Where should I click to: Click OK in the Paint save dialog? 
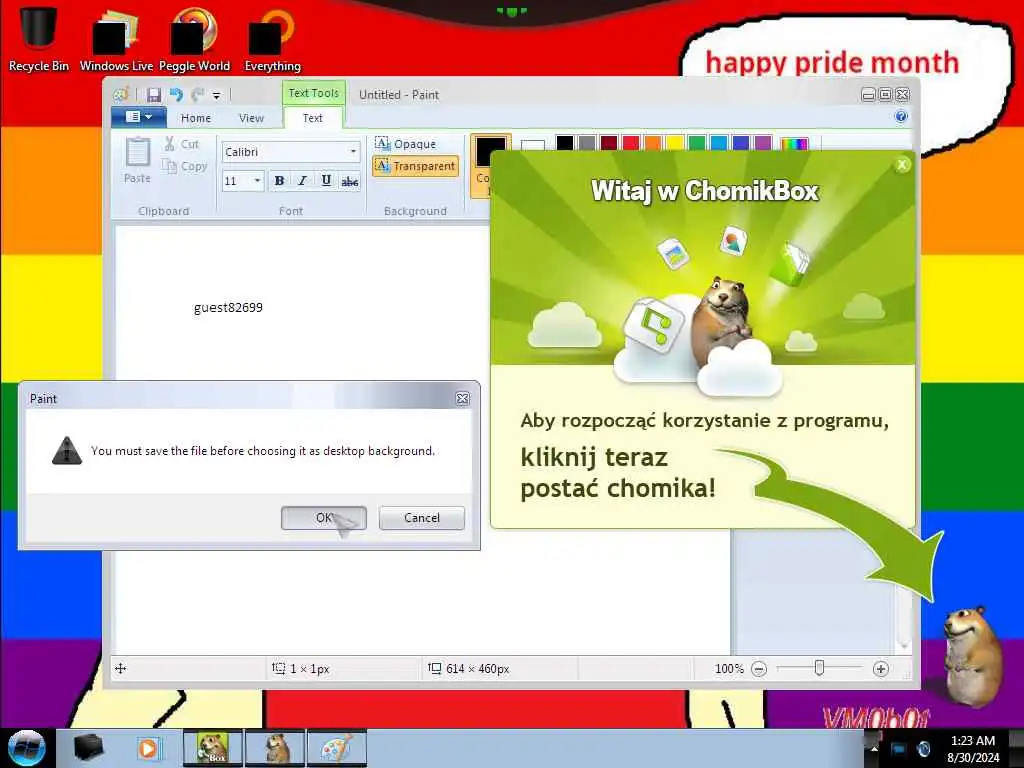[323, 518]
